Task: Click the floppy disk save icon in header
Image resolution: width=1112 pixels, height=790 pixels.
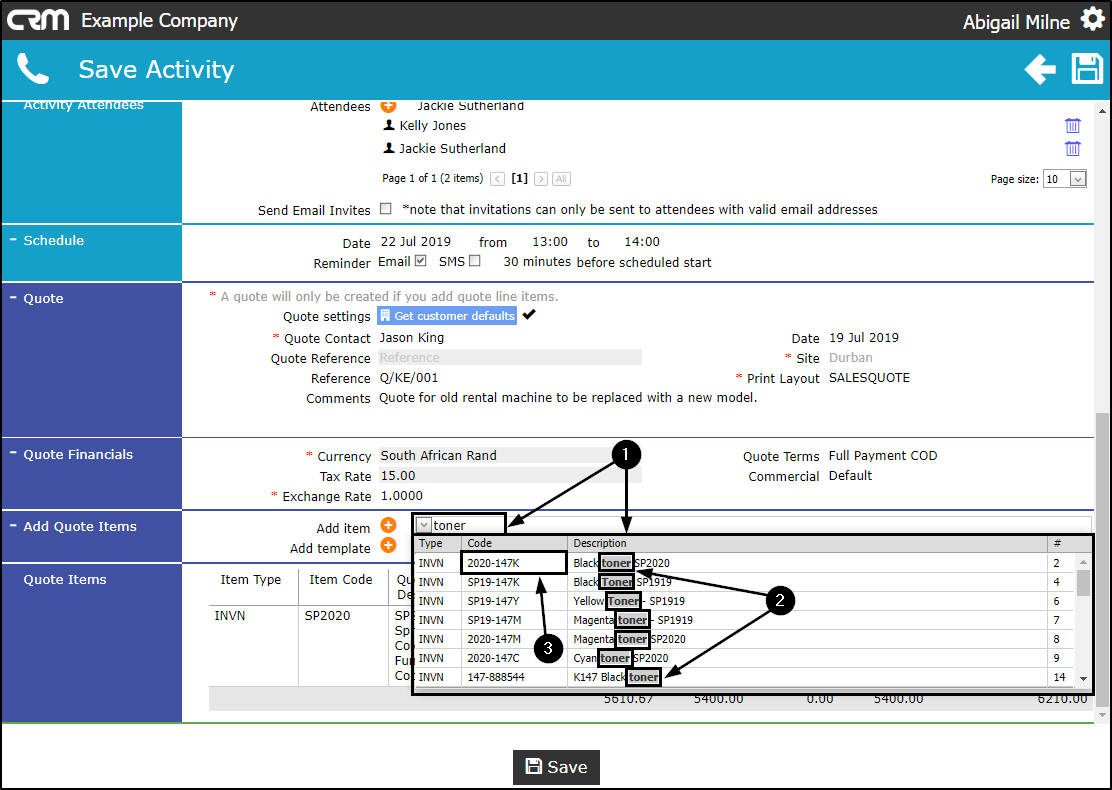Action: 1086,69
